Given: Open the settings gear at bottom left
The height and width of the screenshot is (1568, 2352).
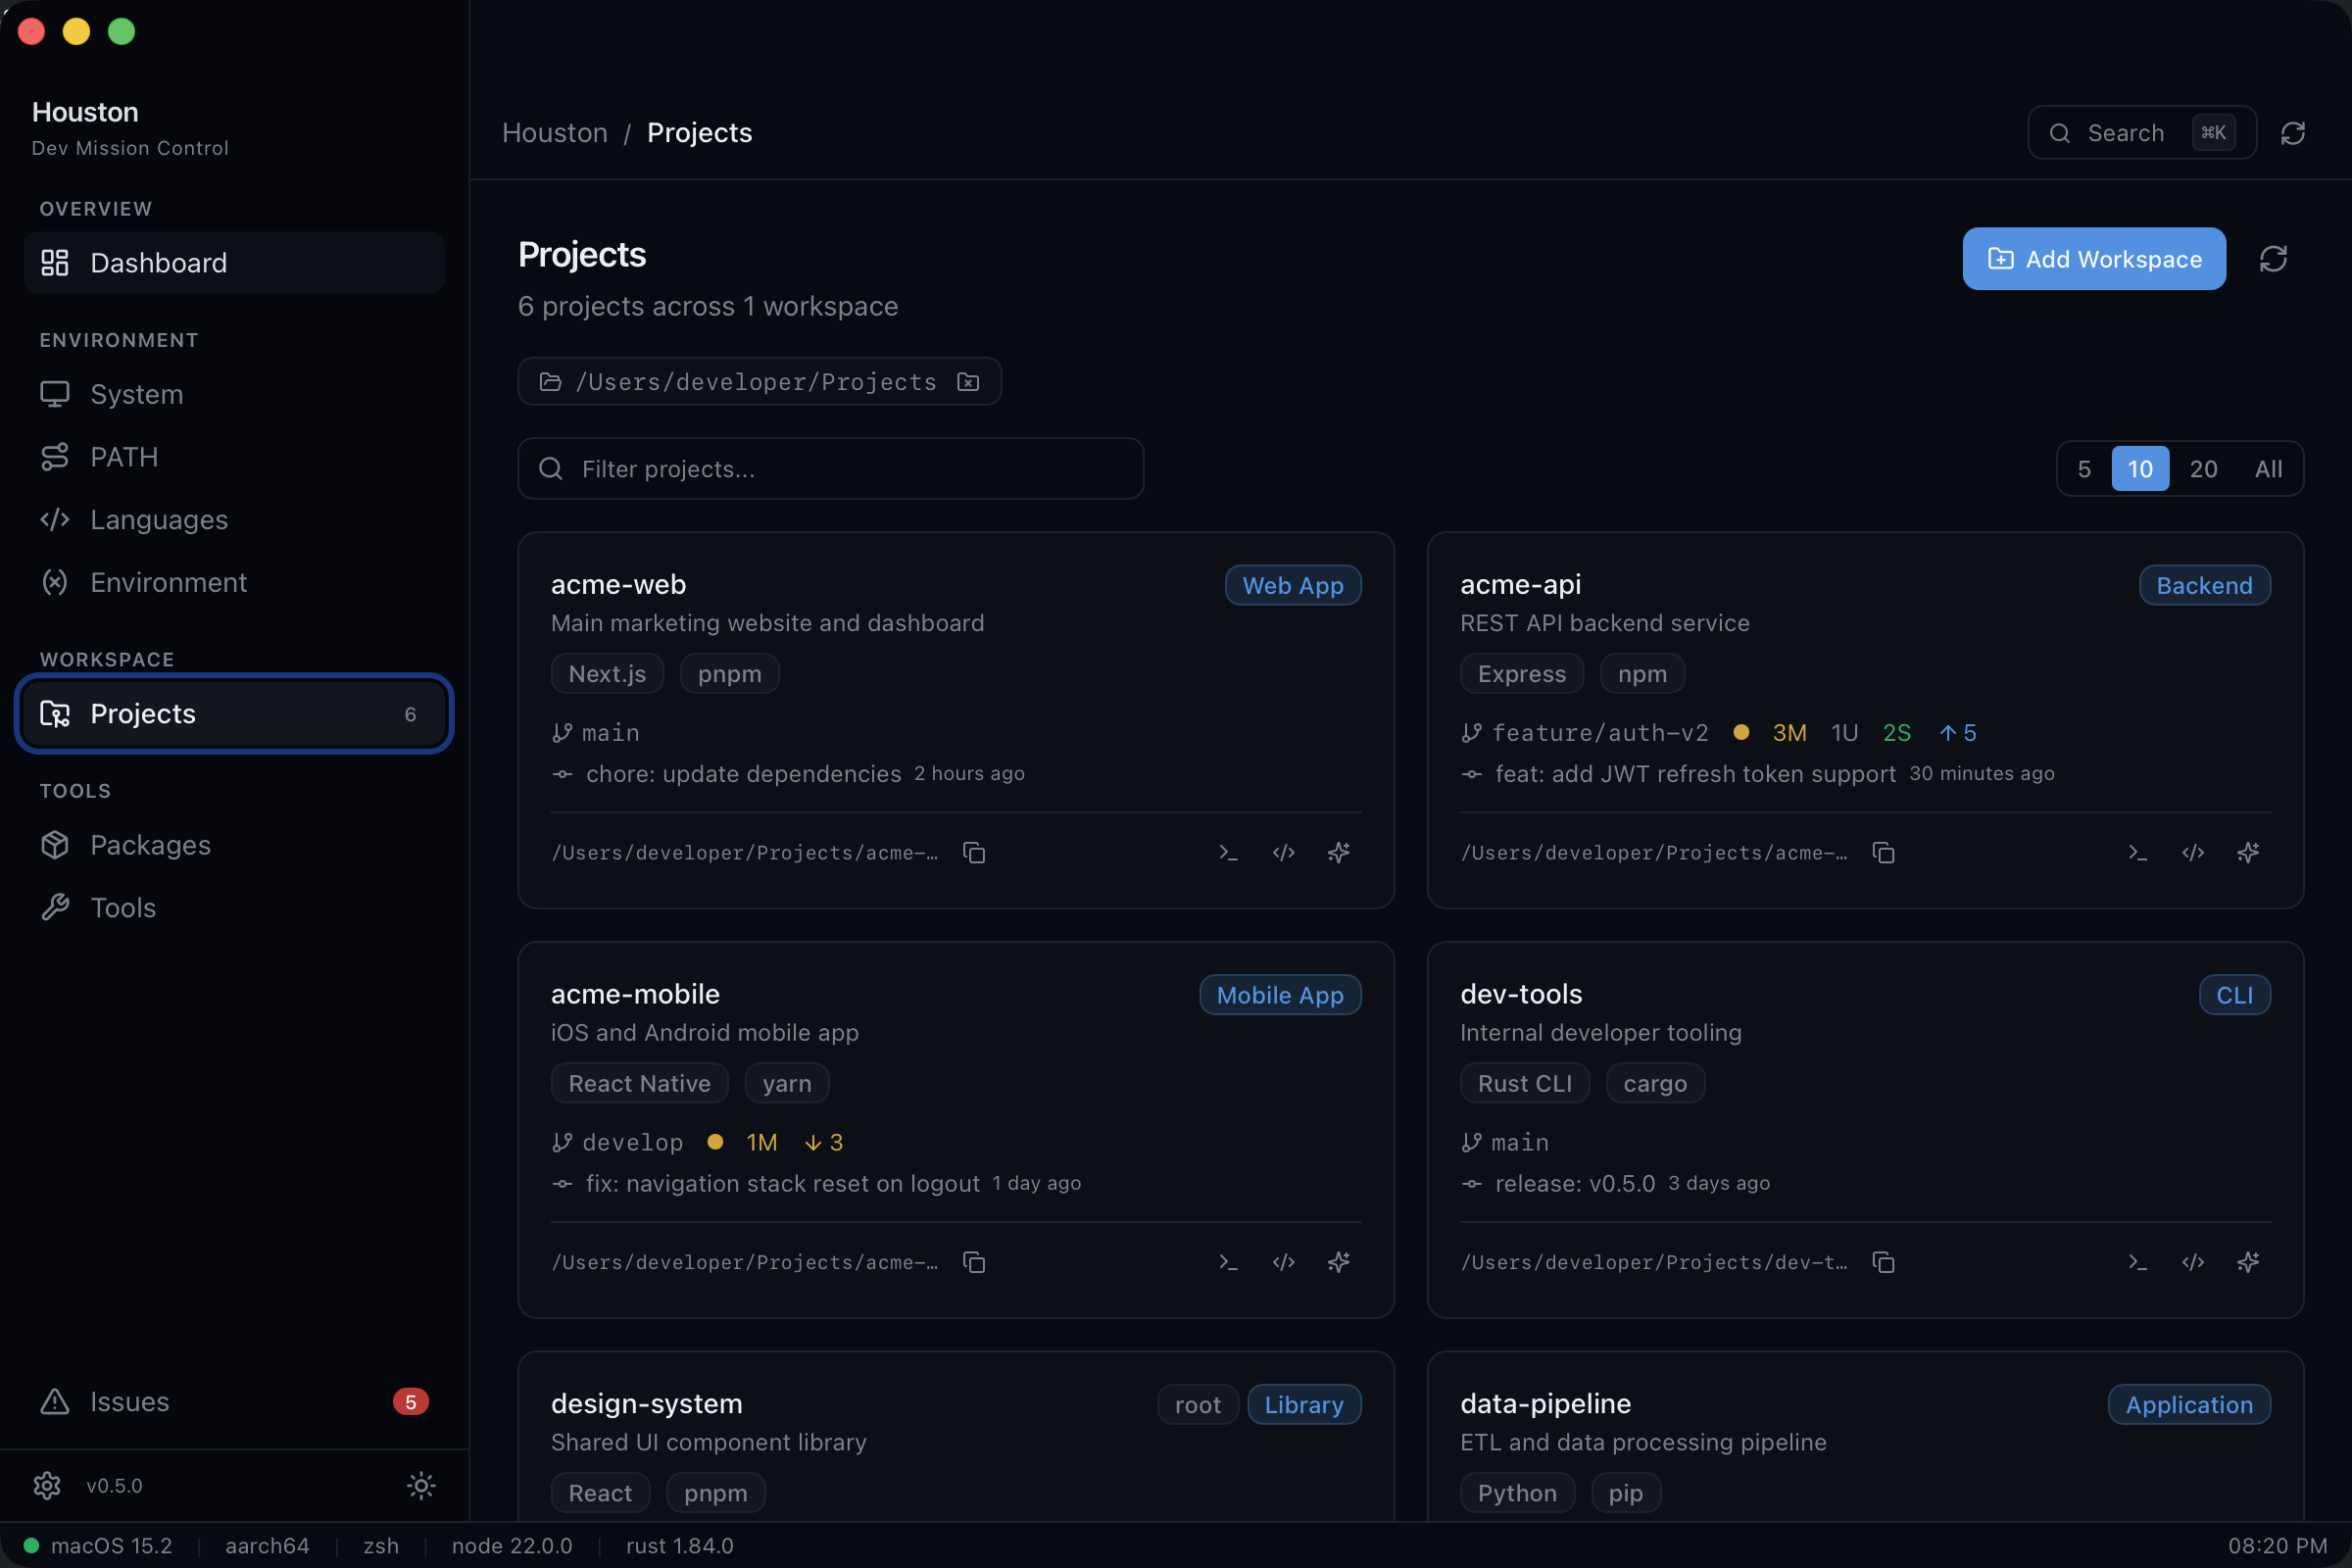Looking at the screenshot, I should 47,1485.
